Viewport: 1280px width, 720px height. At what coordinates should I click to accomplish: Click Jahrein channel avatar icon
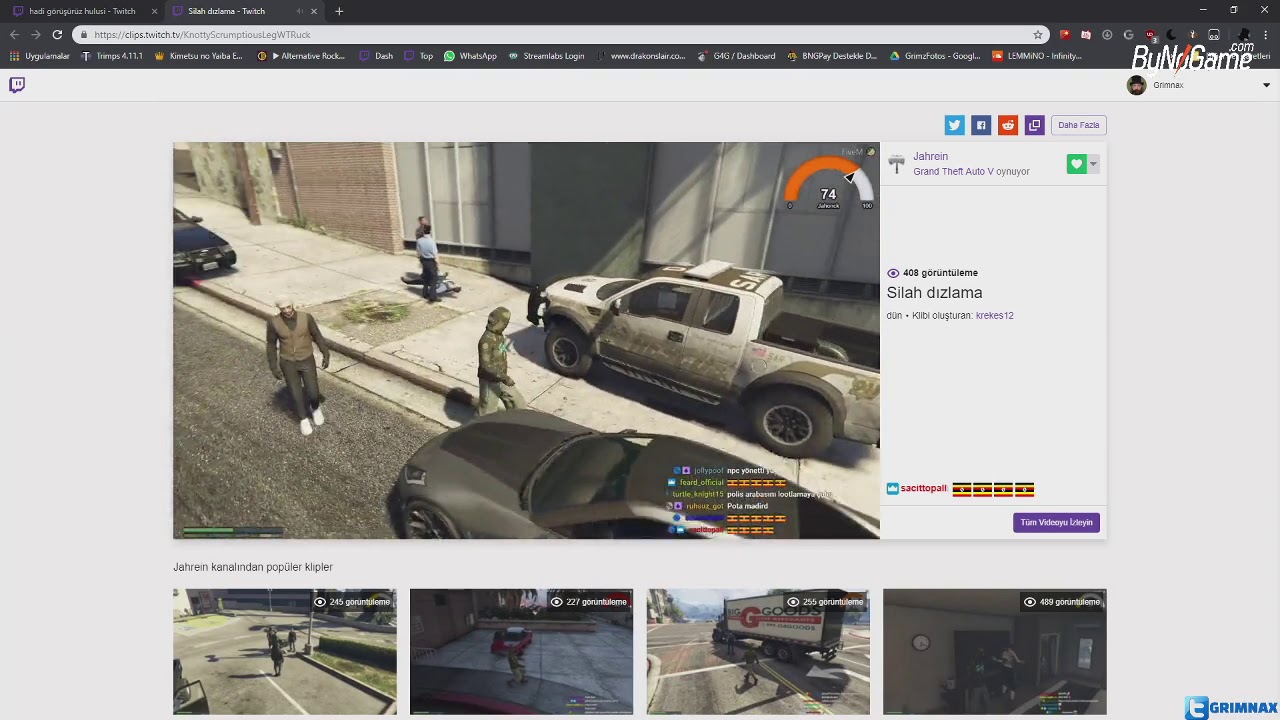(x=896, y=163)
